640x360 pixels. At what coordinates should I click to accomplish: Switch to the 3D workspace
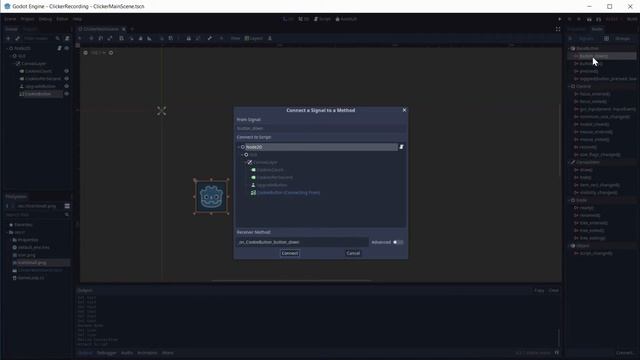[x=304, y=19]
